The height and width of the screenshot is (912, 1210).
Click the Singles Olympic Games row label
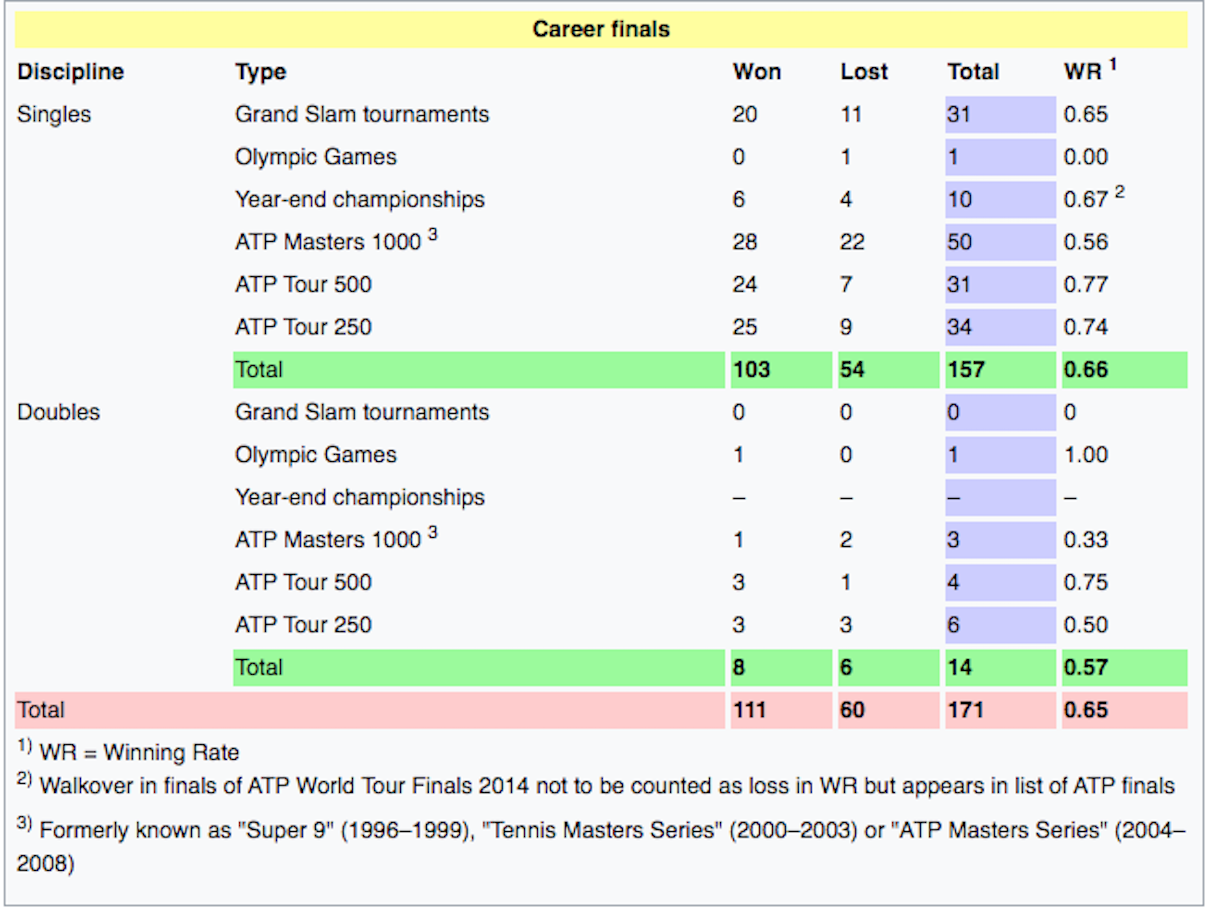click(316, 157)
